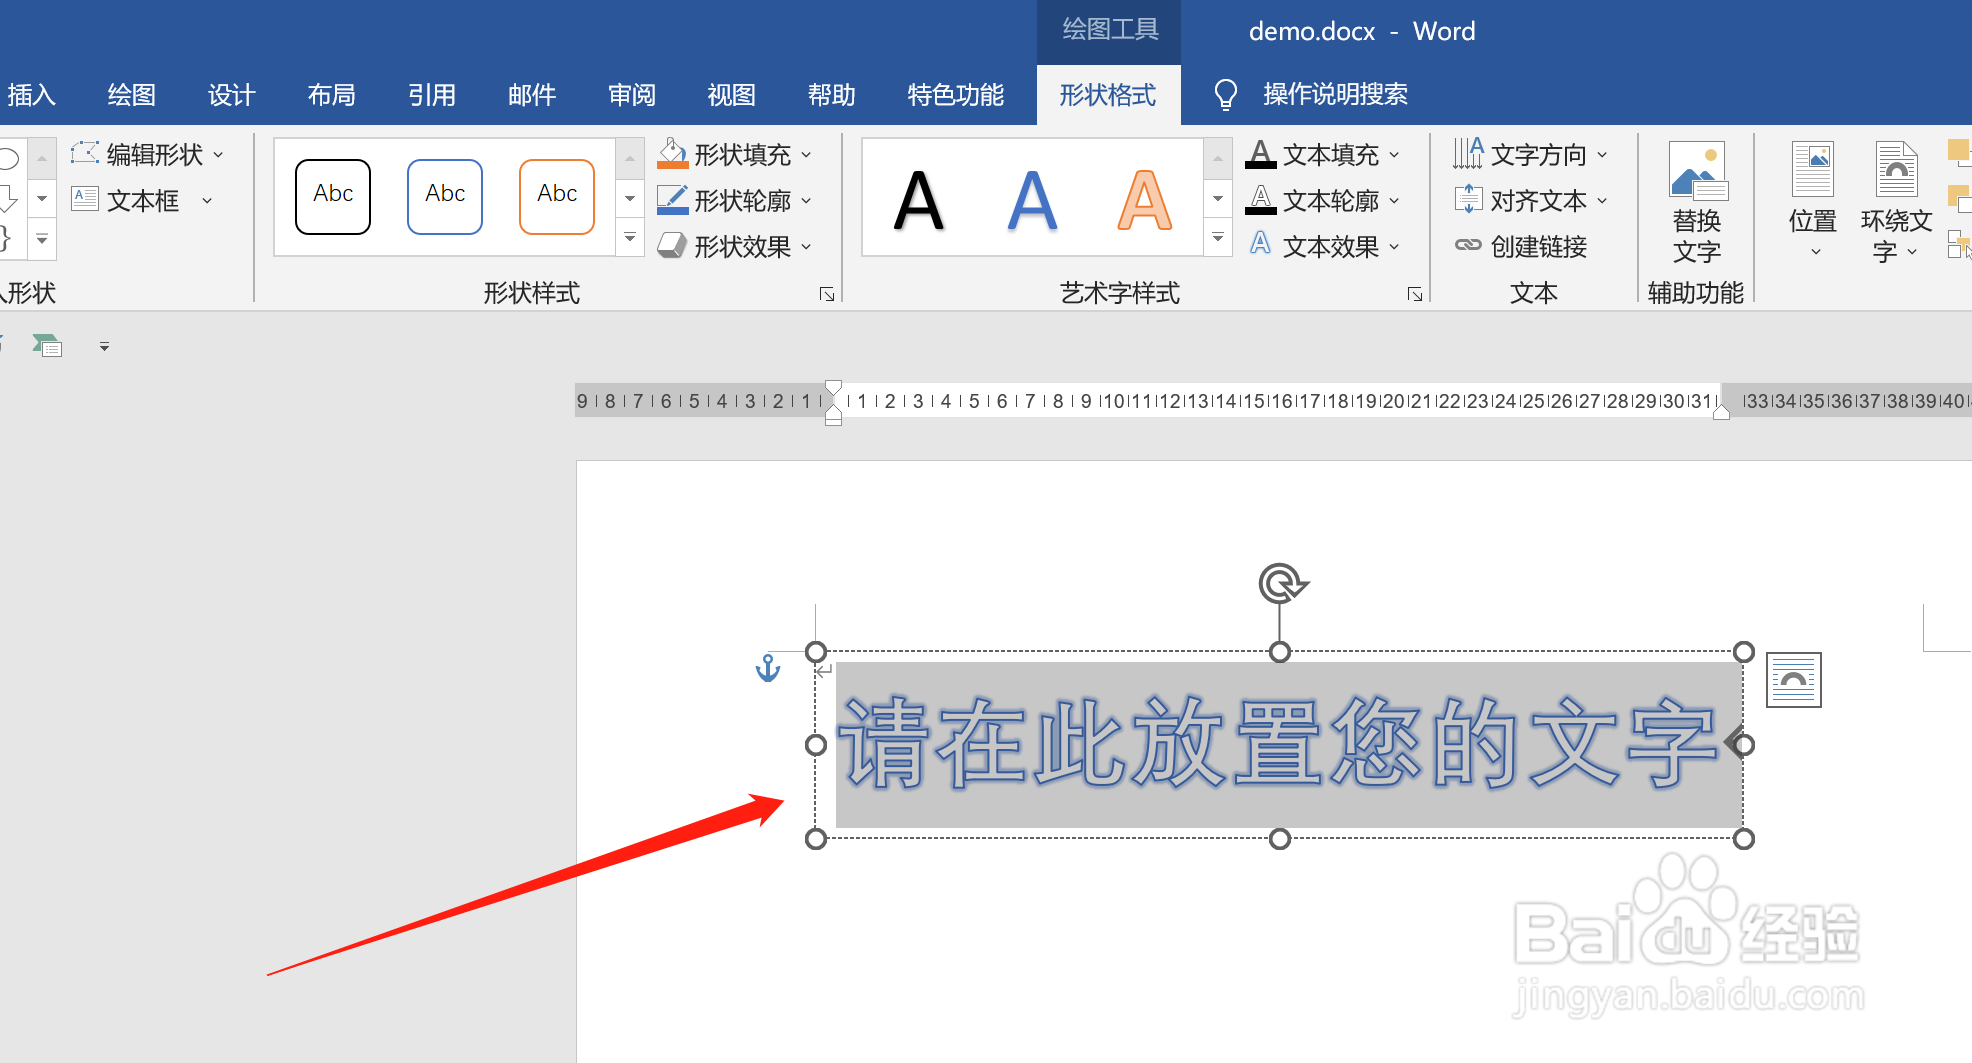
Task: Expand the shape styles gallery more arrow
Action: [x=630, y=238]
